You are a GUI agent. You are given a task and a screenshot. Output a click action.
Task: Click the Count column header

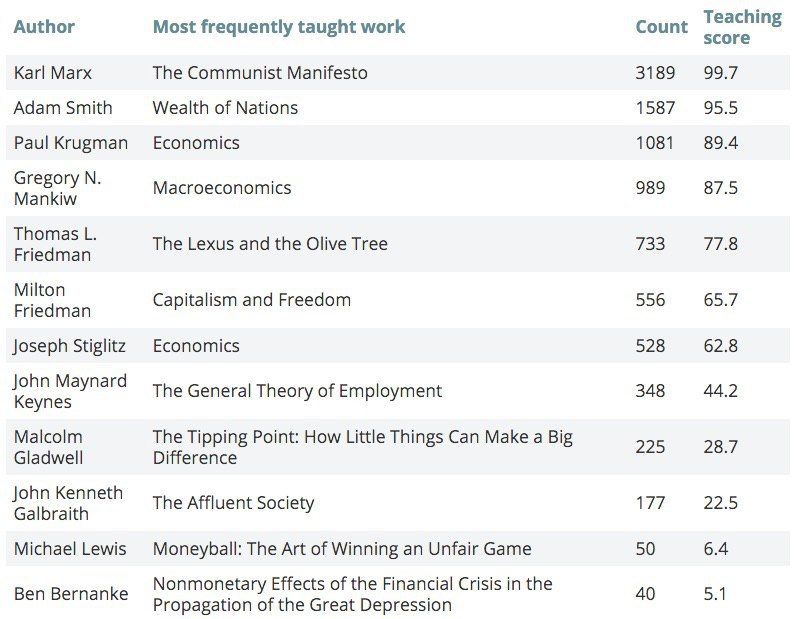tap(661, 27)
